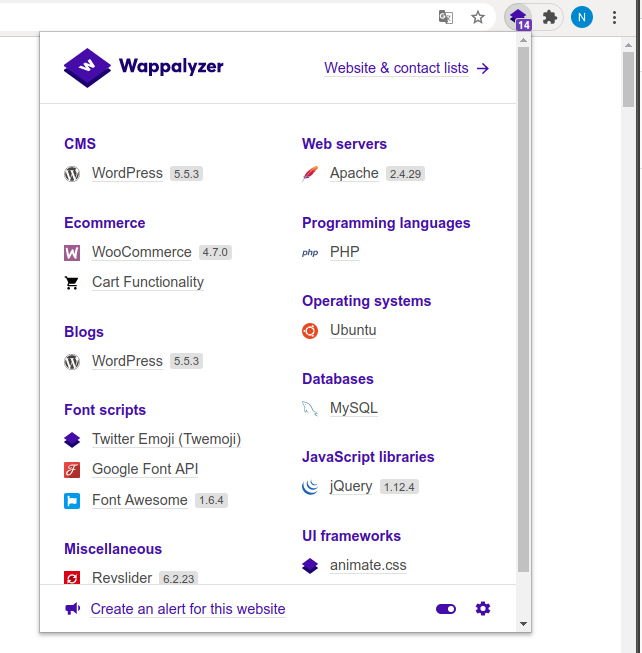Viewport: 642px width, 653px height.
Task: Click the Google Font API red icon
Action: tap(72, 470)
